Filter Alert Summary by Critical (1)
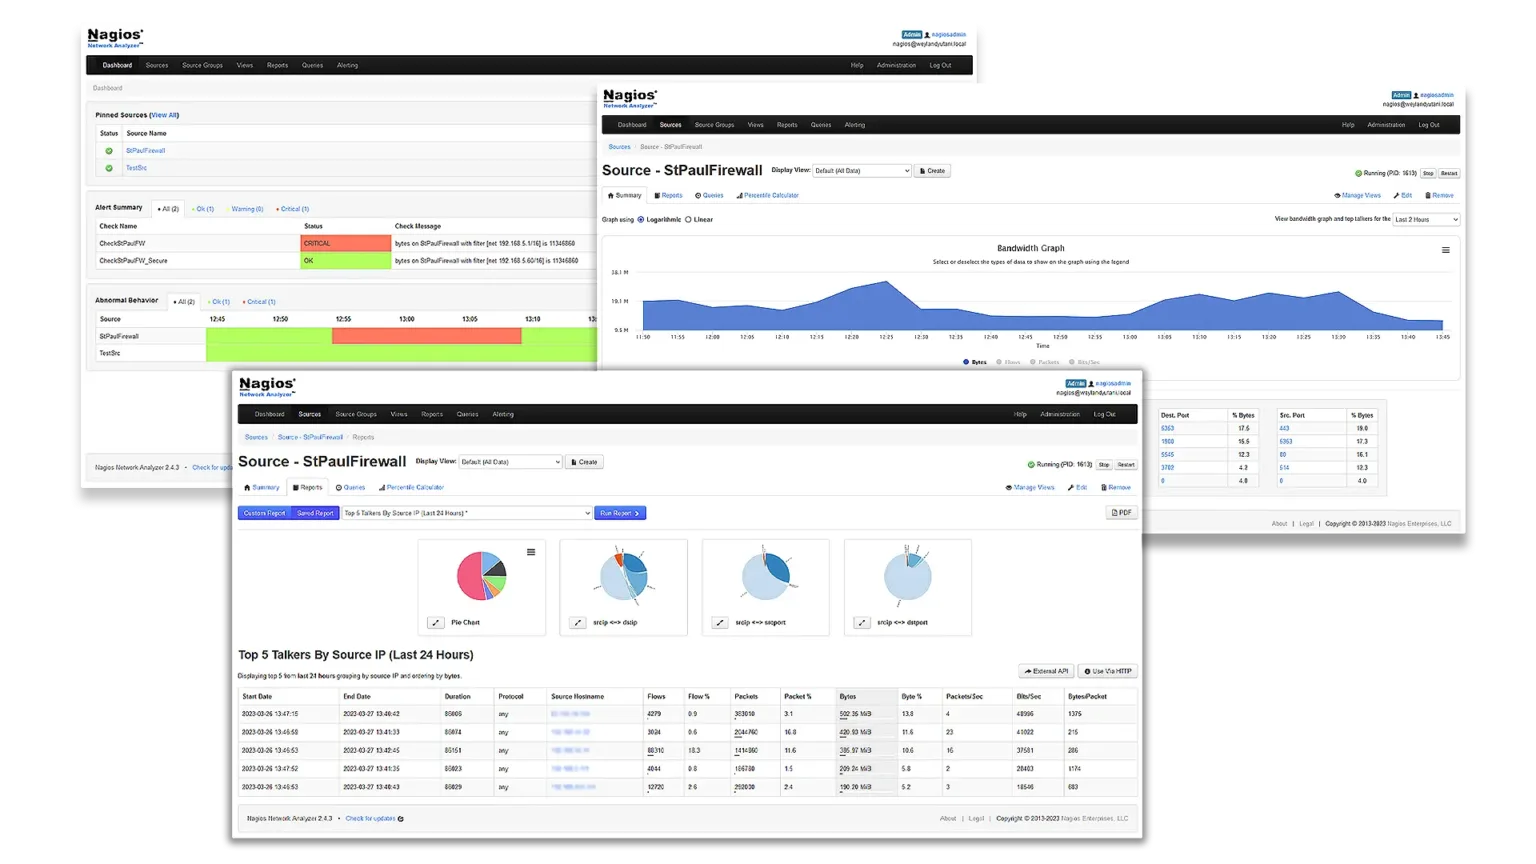Screen dimensions: 1536x864 (x=293, y=209)
